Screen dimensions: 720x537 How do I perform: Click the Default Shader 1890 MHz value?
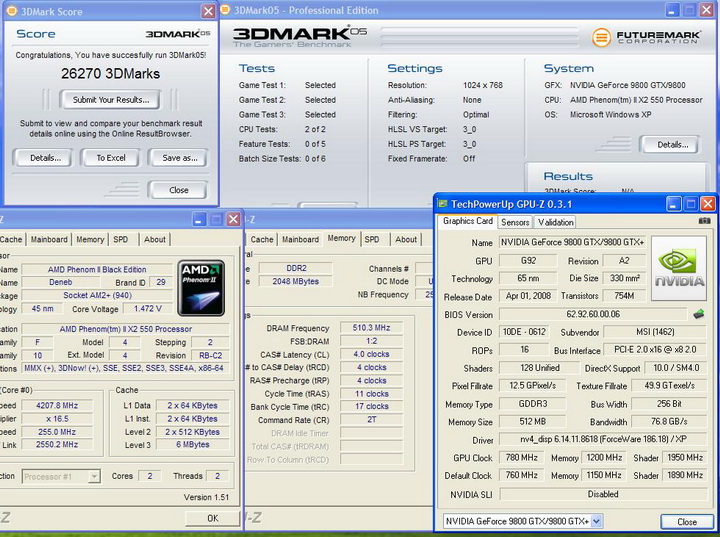pyautogui.click(x=685, y=475)
